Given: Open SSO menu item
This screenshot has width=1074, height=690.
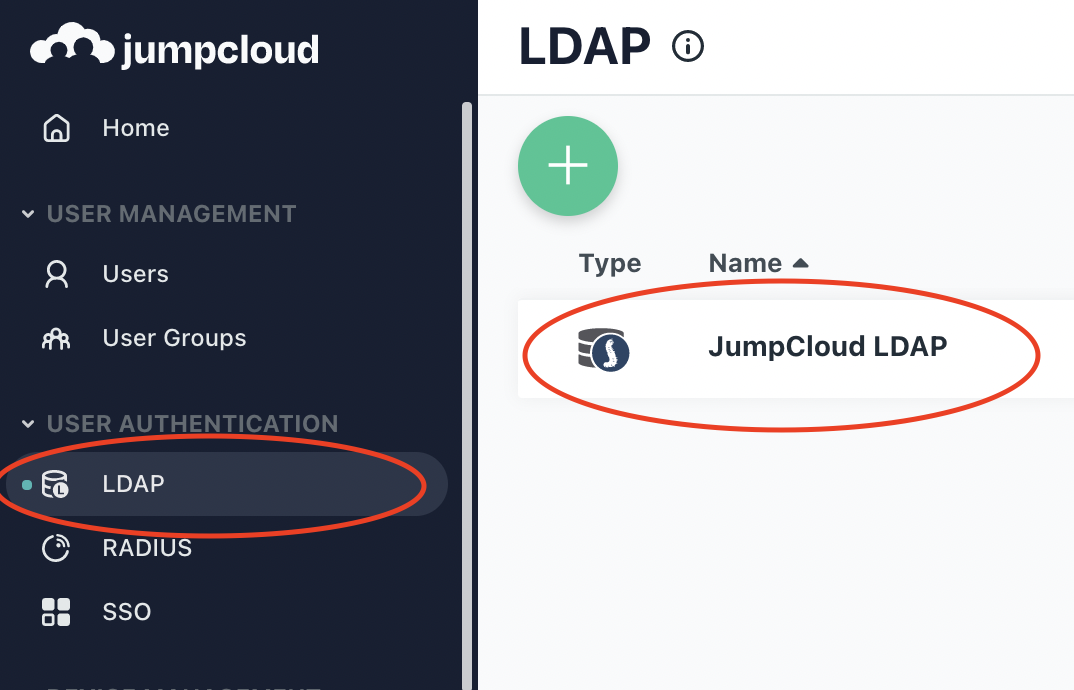Looking at the screenshot, I should coord(126,612).
